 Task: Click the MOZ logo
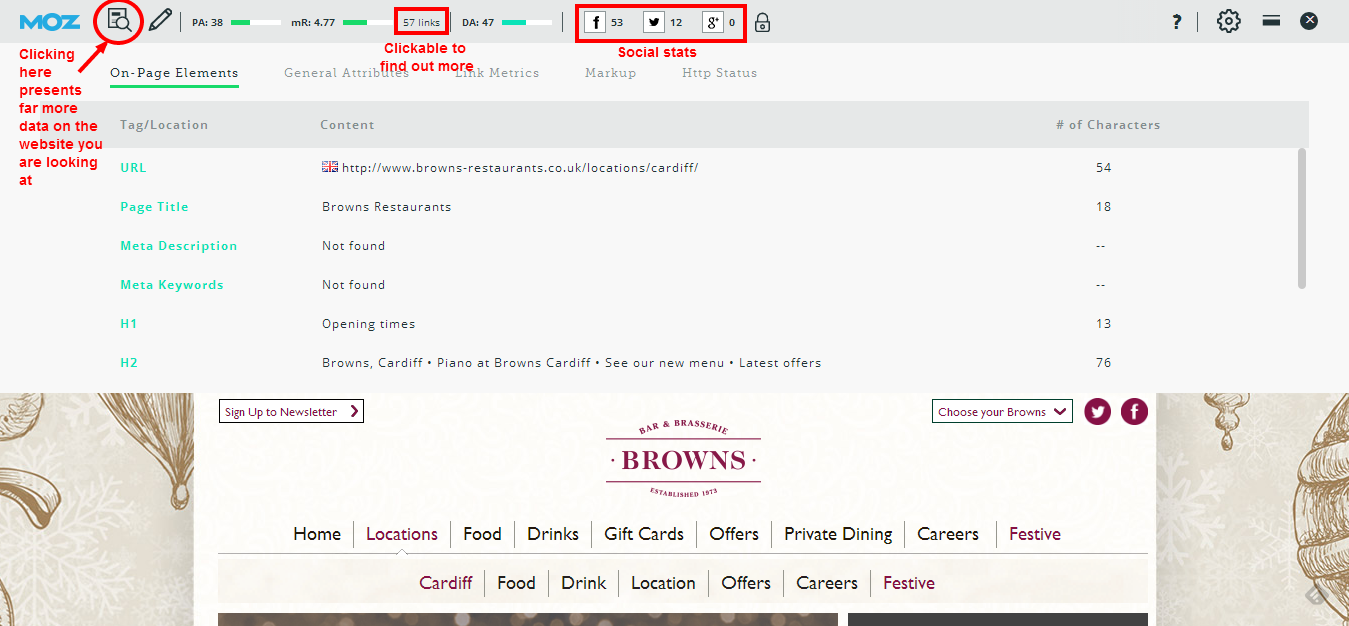tap(50, 22)
